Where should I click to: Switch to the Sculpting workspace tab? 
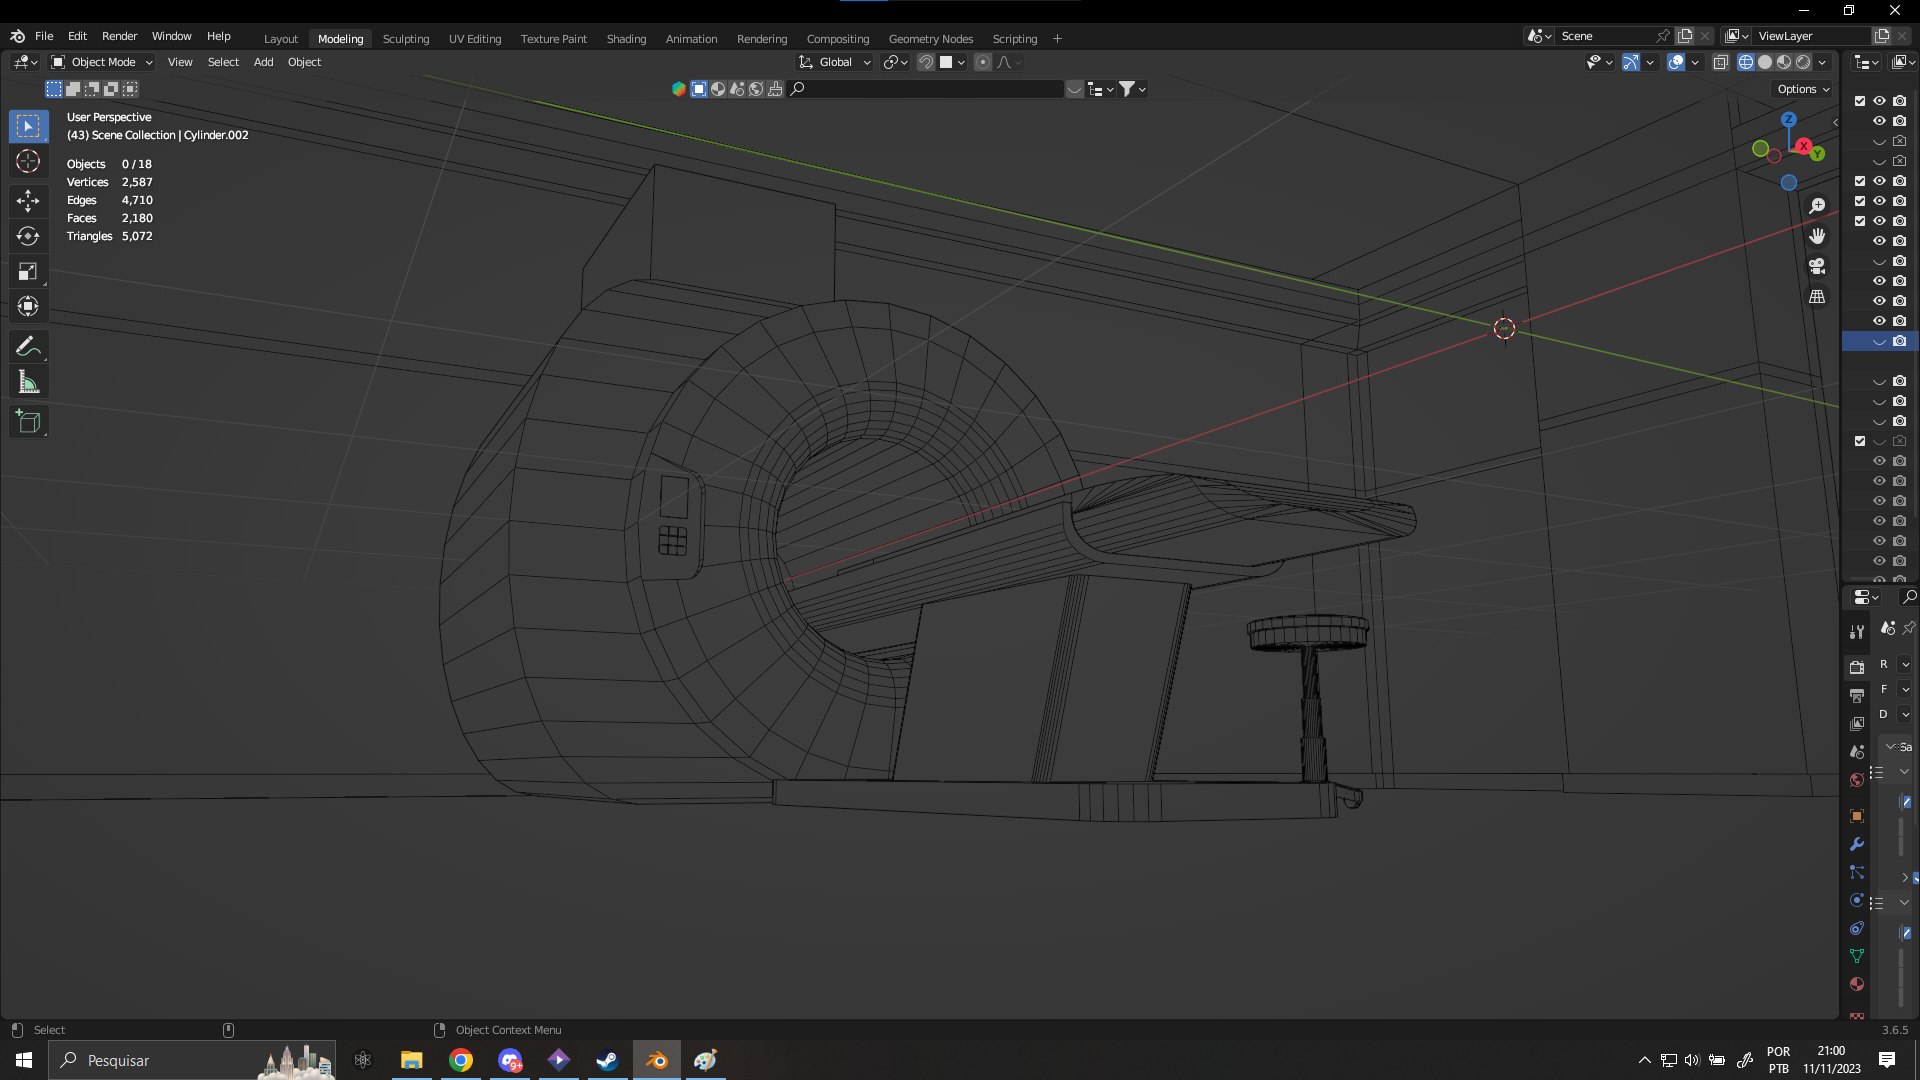pos(405,39)
